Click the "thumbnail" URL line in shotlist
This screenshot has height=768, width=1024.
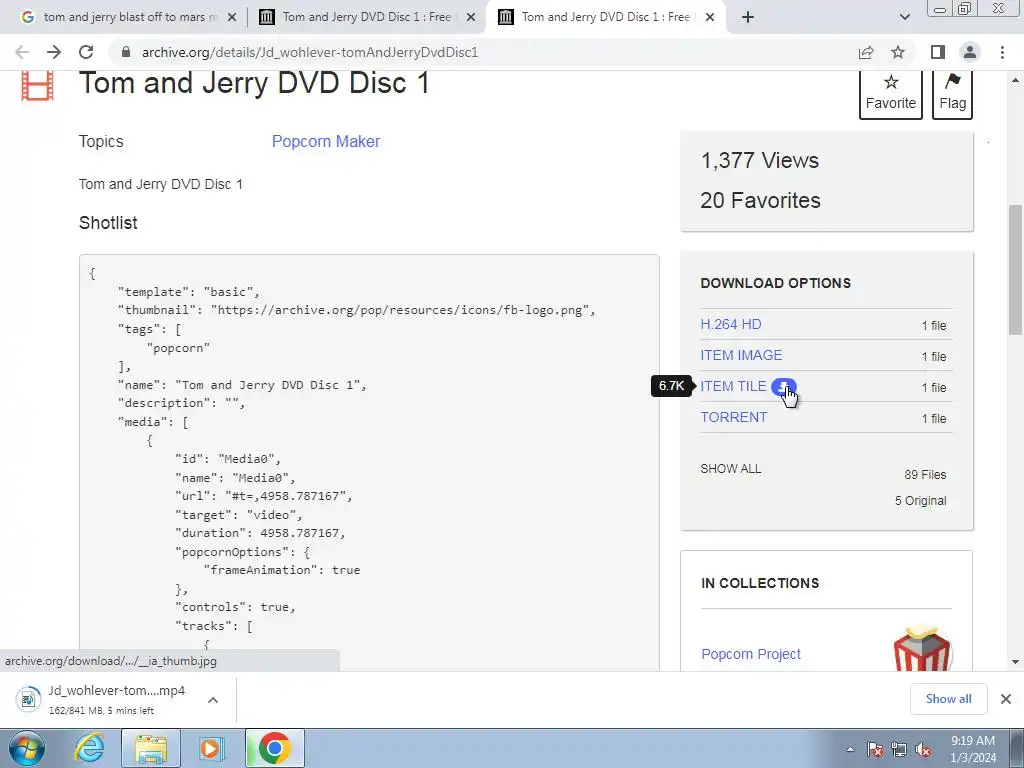(x=357, y=310)
